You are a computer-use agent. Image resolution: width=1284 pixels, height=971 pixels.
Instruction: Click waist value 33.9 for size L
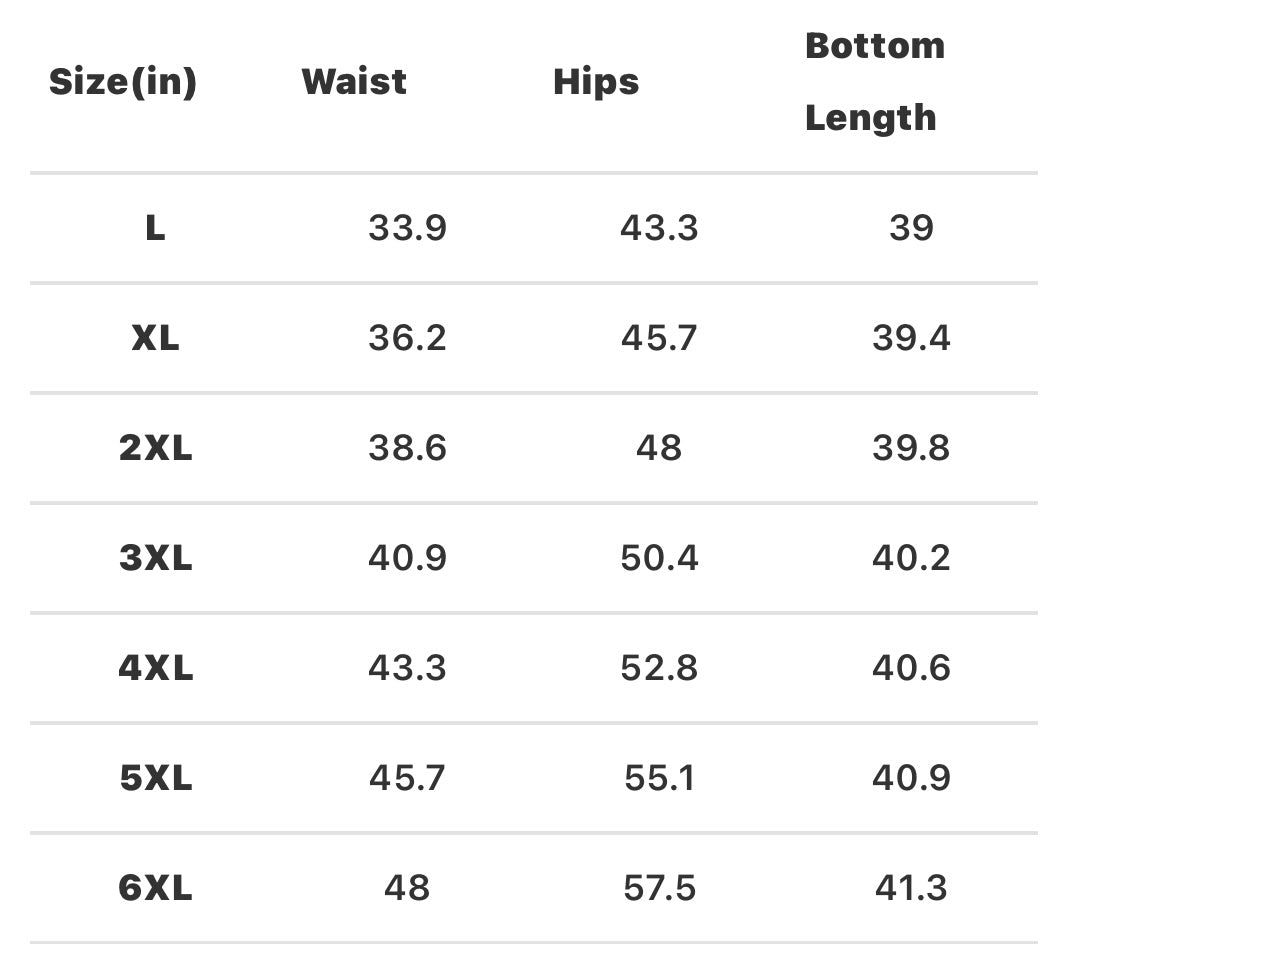[407, 228]
